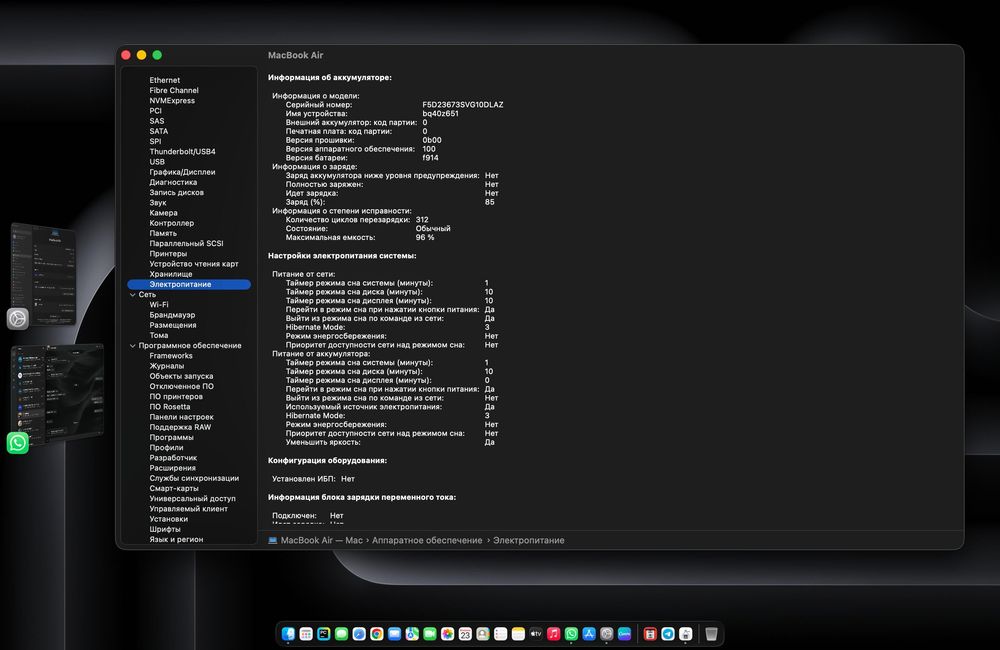Select Принтеры in the sidebar
This screenshot has height=650, width=1000.
168,254
